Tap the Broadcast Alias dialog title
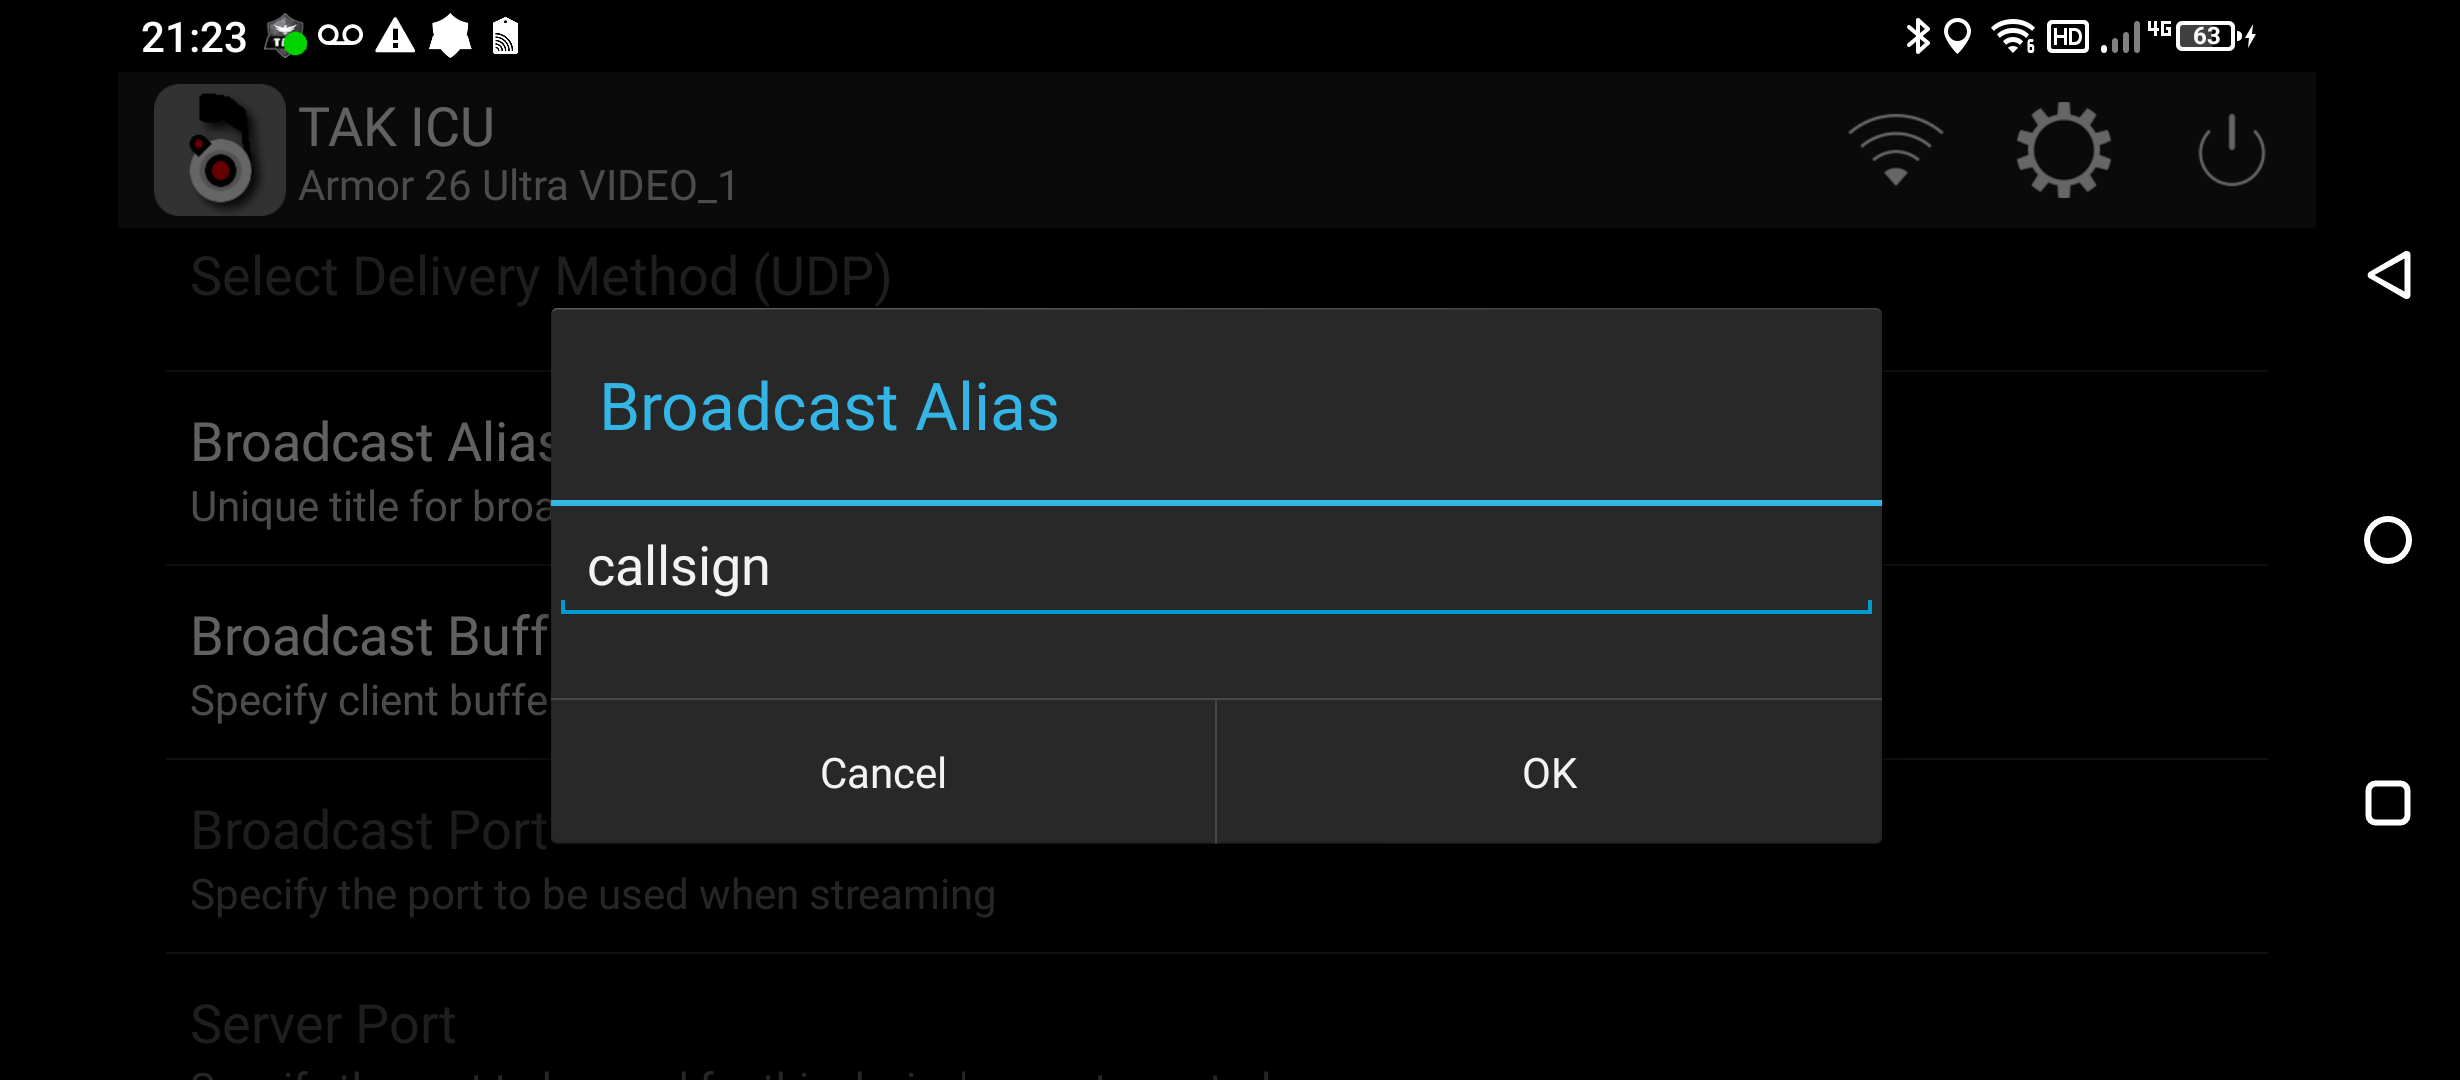This screenshot has height=1080, width=2460. coord(829,407)
